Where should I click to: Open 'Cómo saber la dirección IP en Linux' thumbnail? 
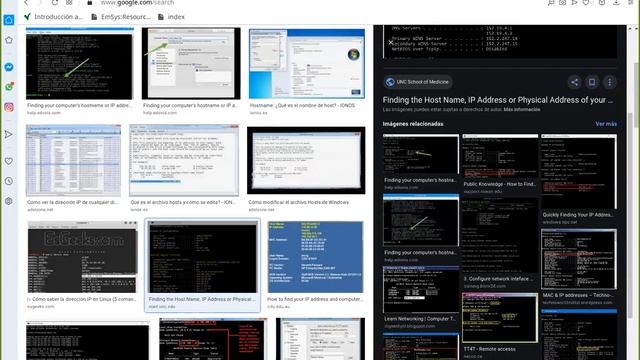click(82, 257)
